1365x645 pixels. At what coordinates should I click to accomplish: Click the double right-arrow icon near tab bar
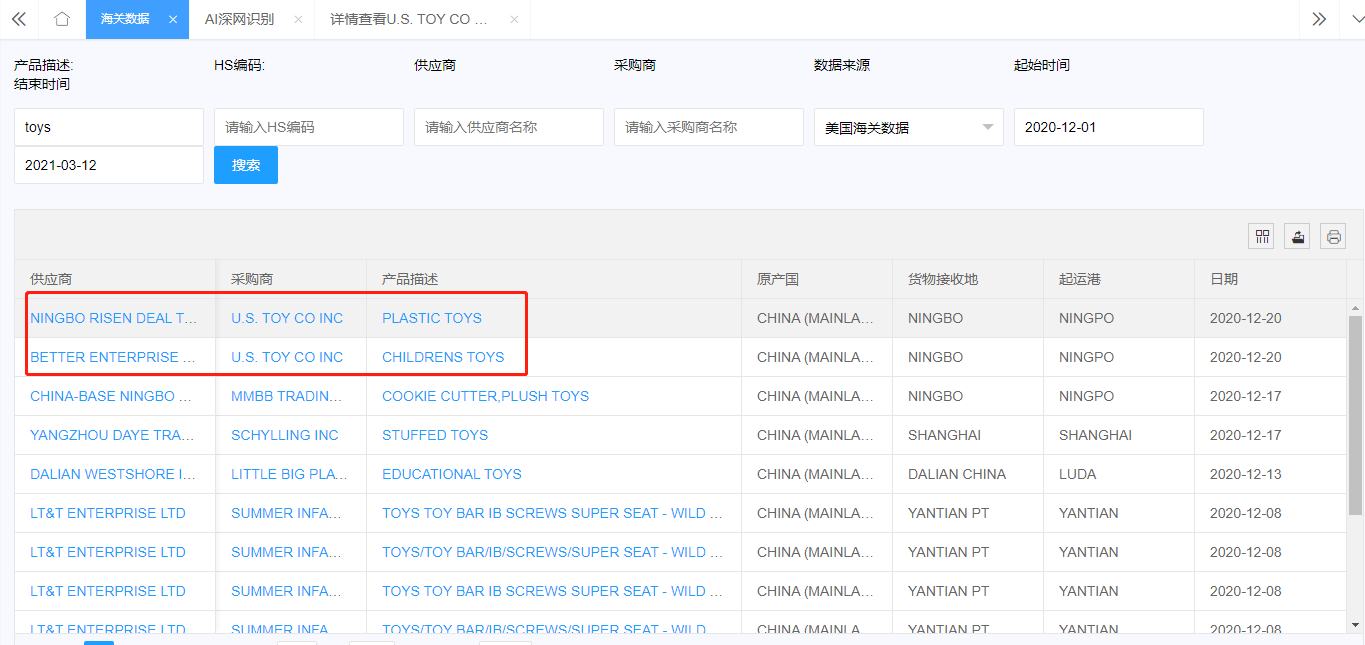coord(1319,19)
